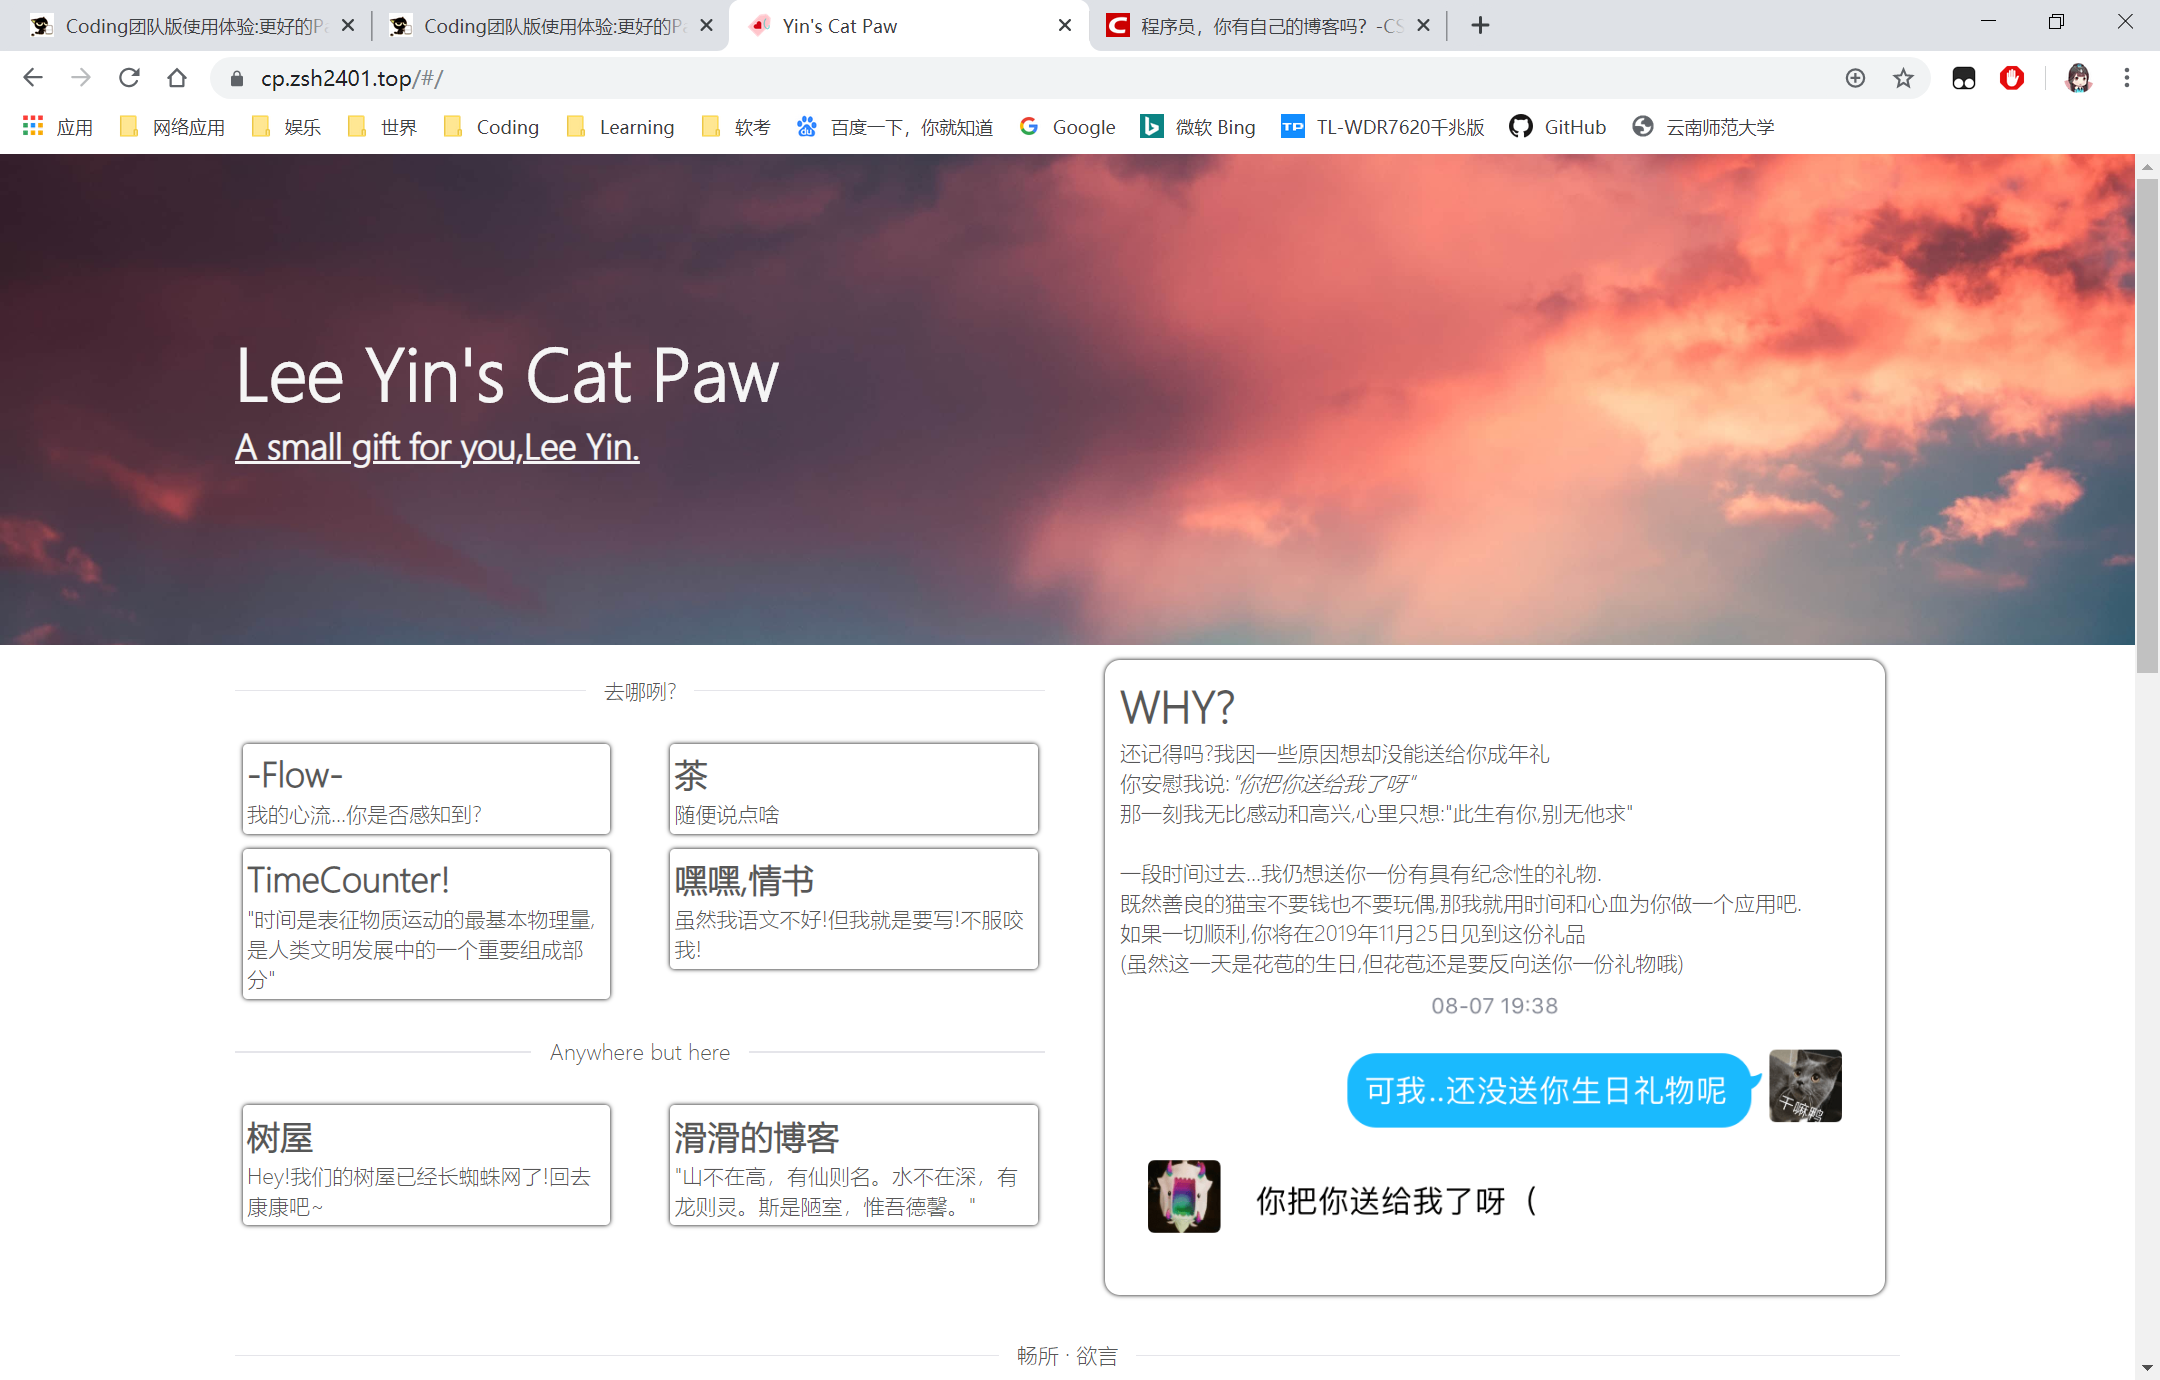This screenshot has width=2160, height=1380.
Task: Click the page vertical scrollbar thumb
Action: pos(2147,420)
